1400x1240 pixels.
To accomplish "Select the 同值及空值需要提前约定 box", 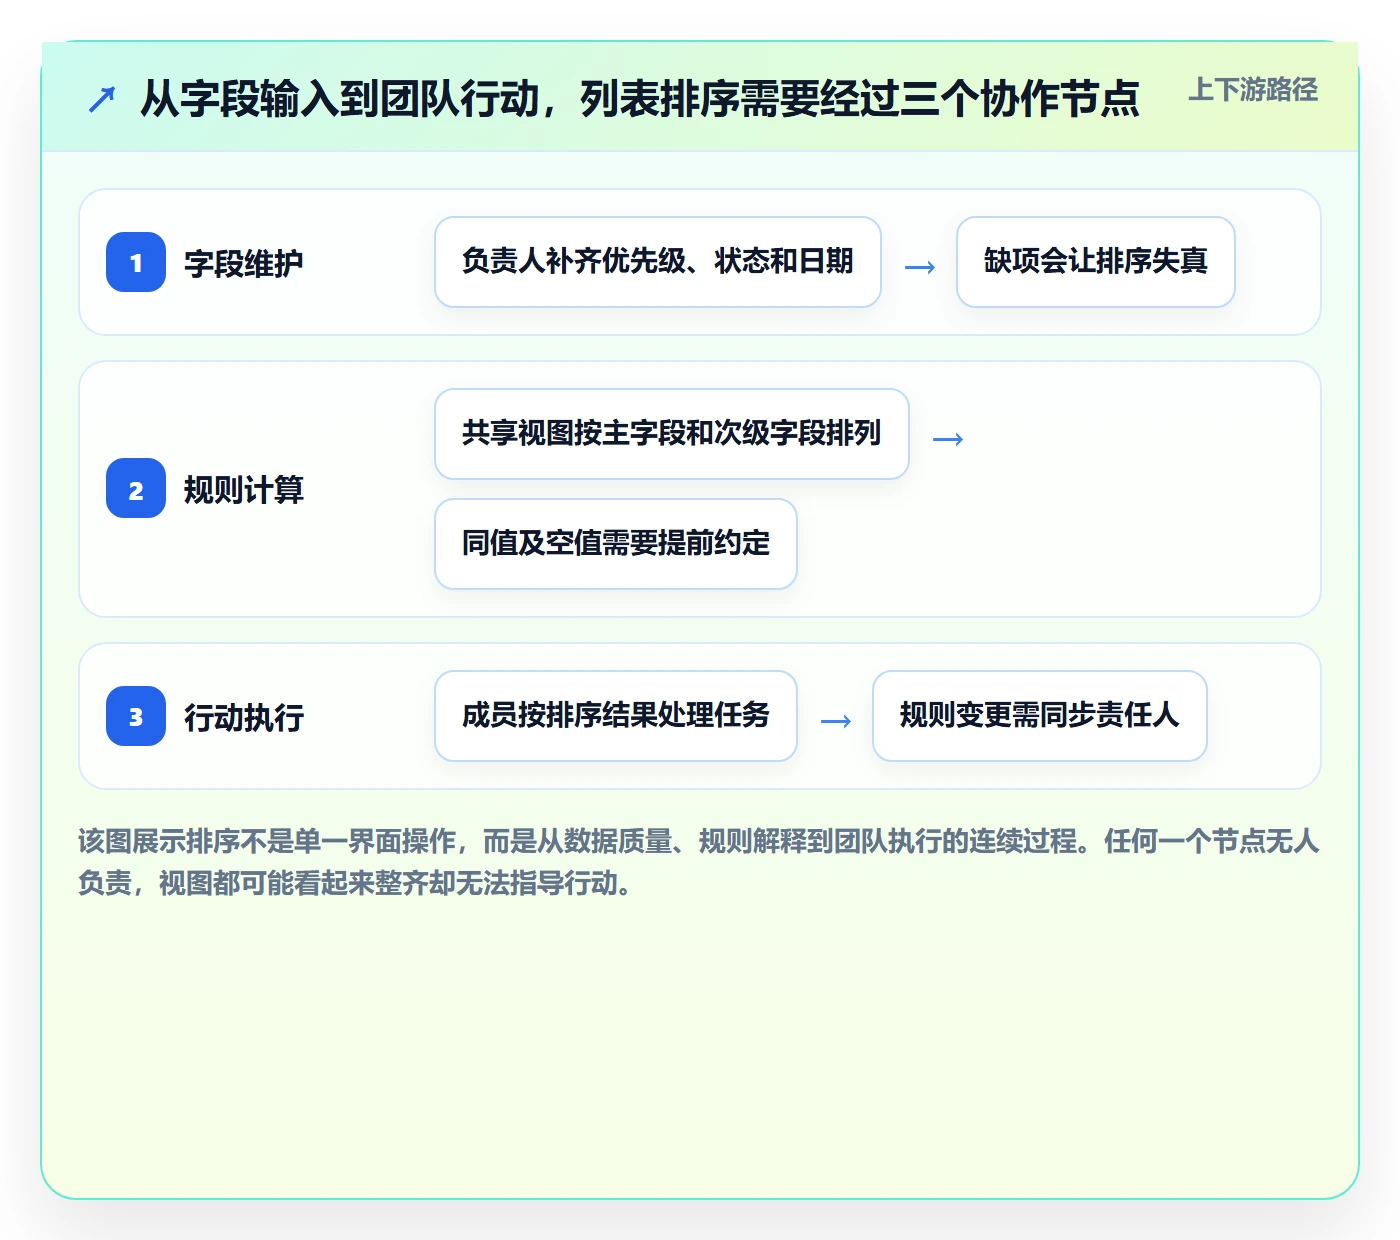I will tap(616, 544).
